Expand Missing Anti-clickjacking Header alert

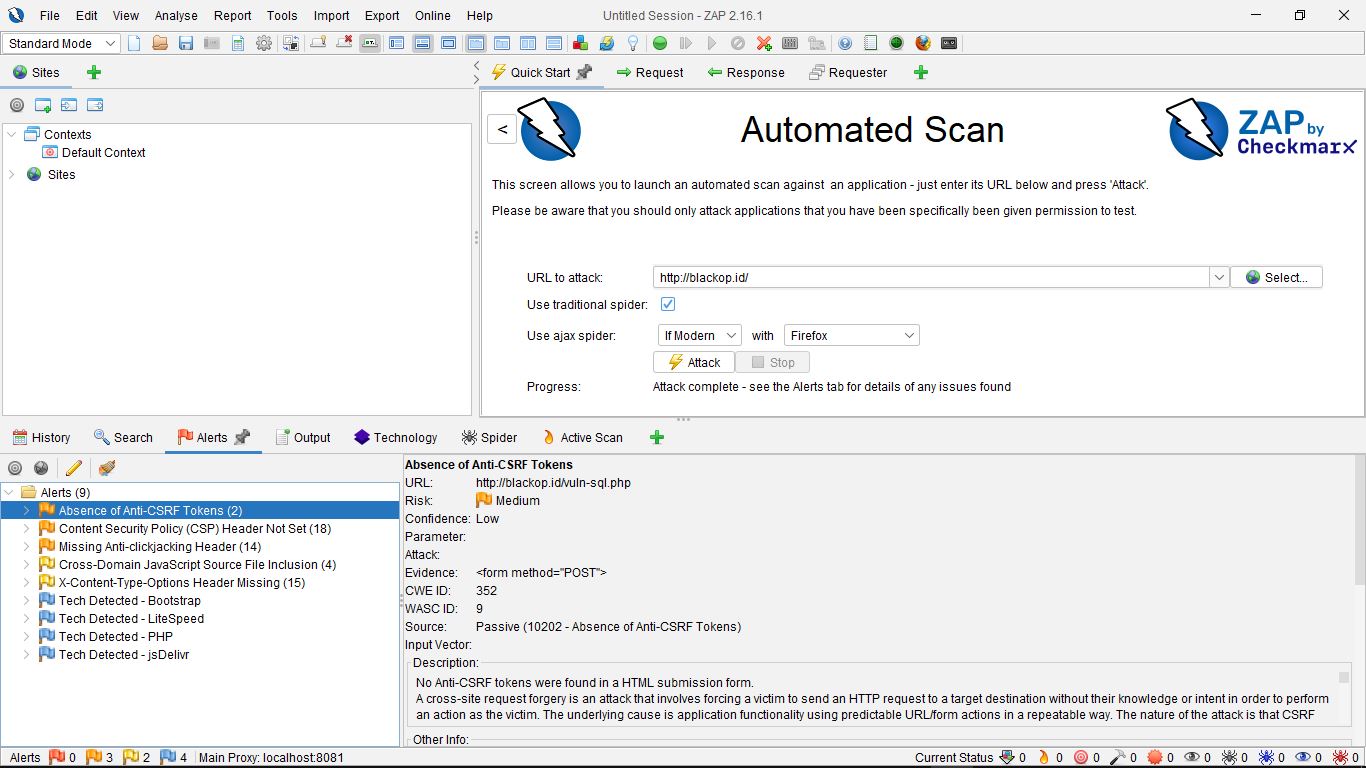26,546
